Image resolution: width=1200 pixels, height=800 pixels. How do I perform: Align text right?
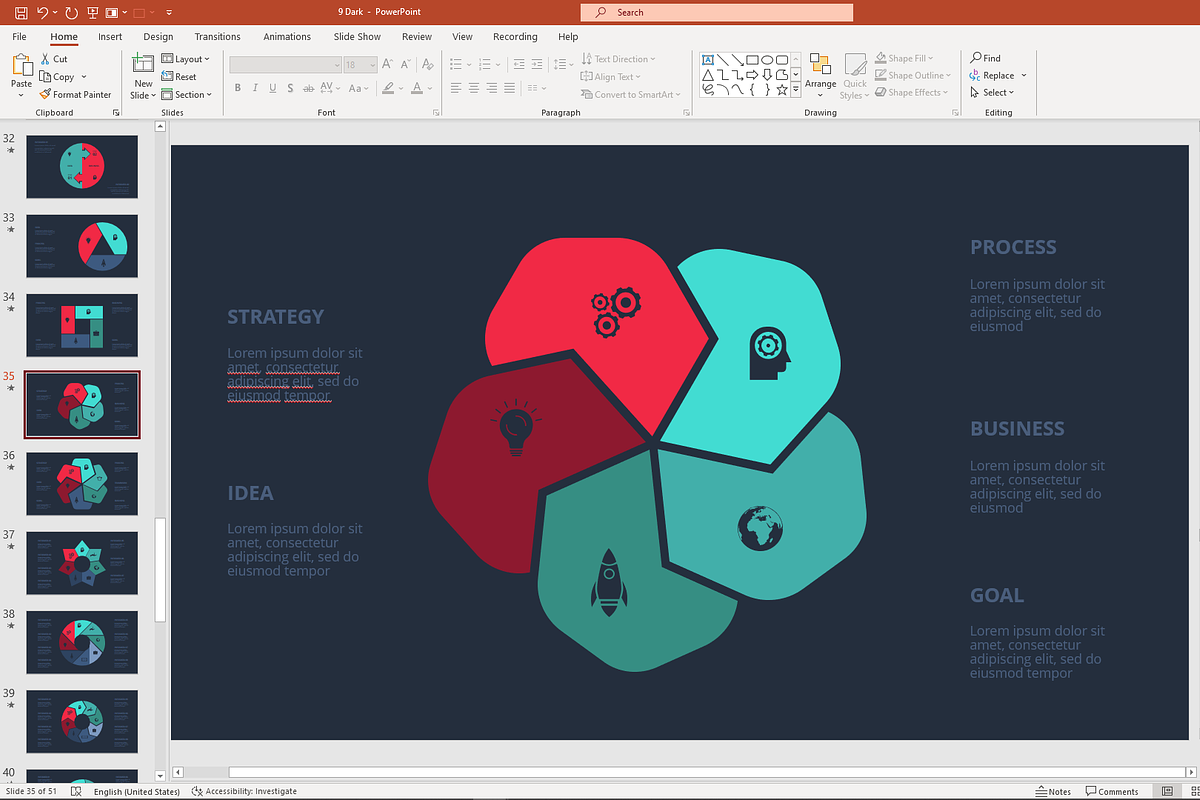click(x=492, y=88)
